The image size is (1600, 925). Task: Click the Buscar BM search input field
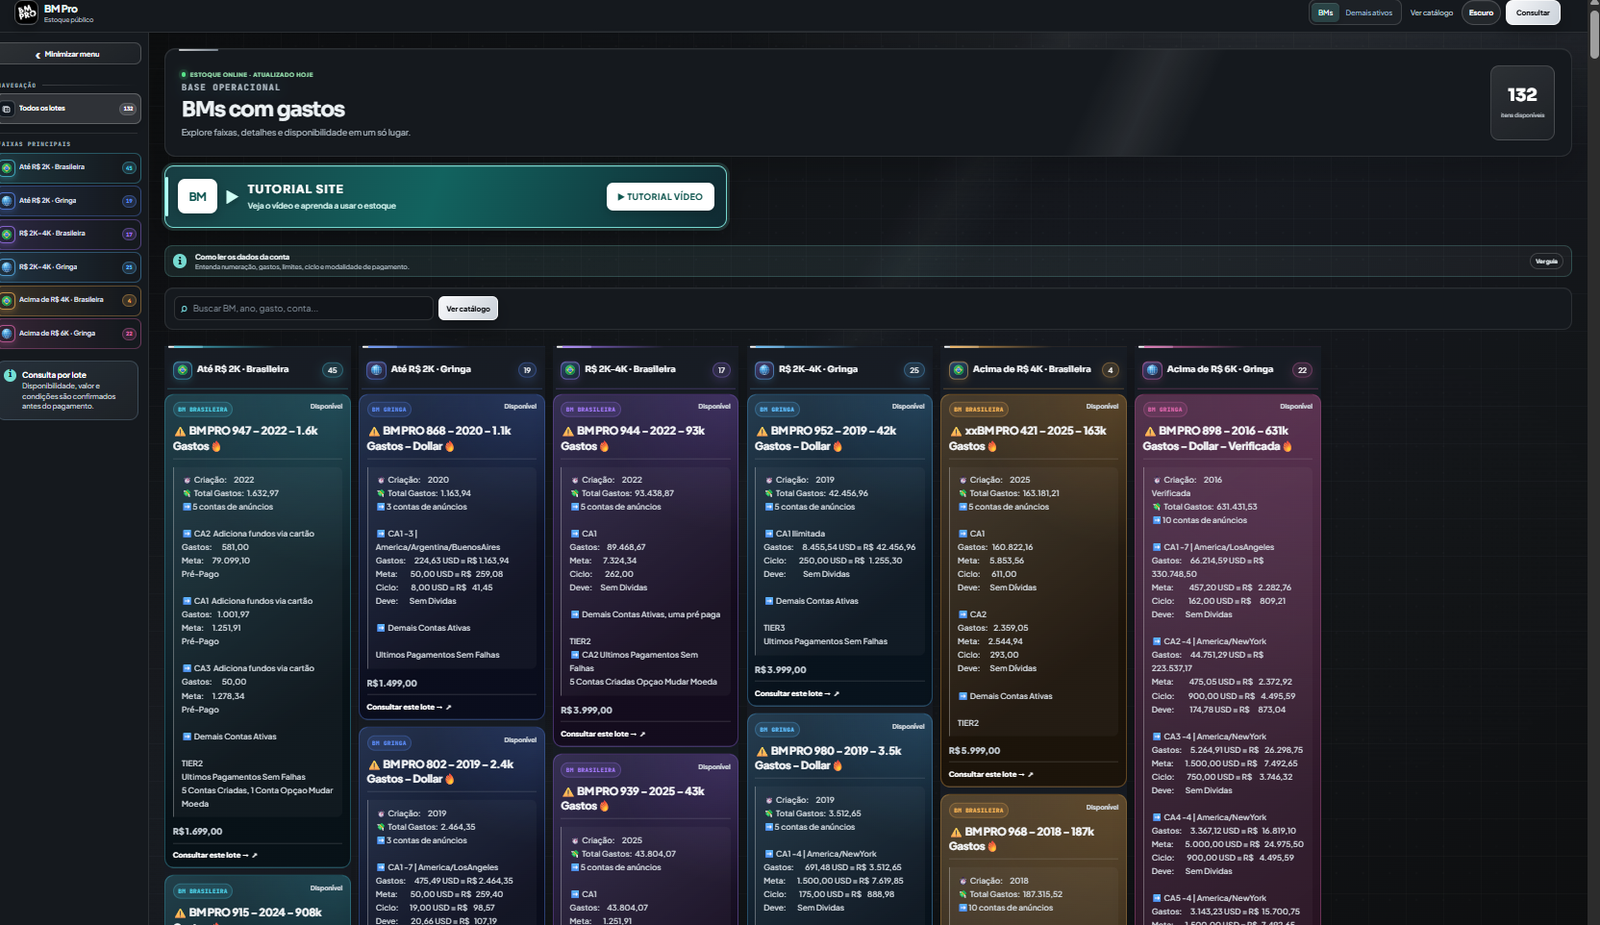[304, 309]
